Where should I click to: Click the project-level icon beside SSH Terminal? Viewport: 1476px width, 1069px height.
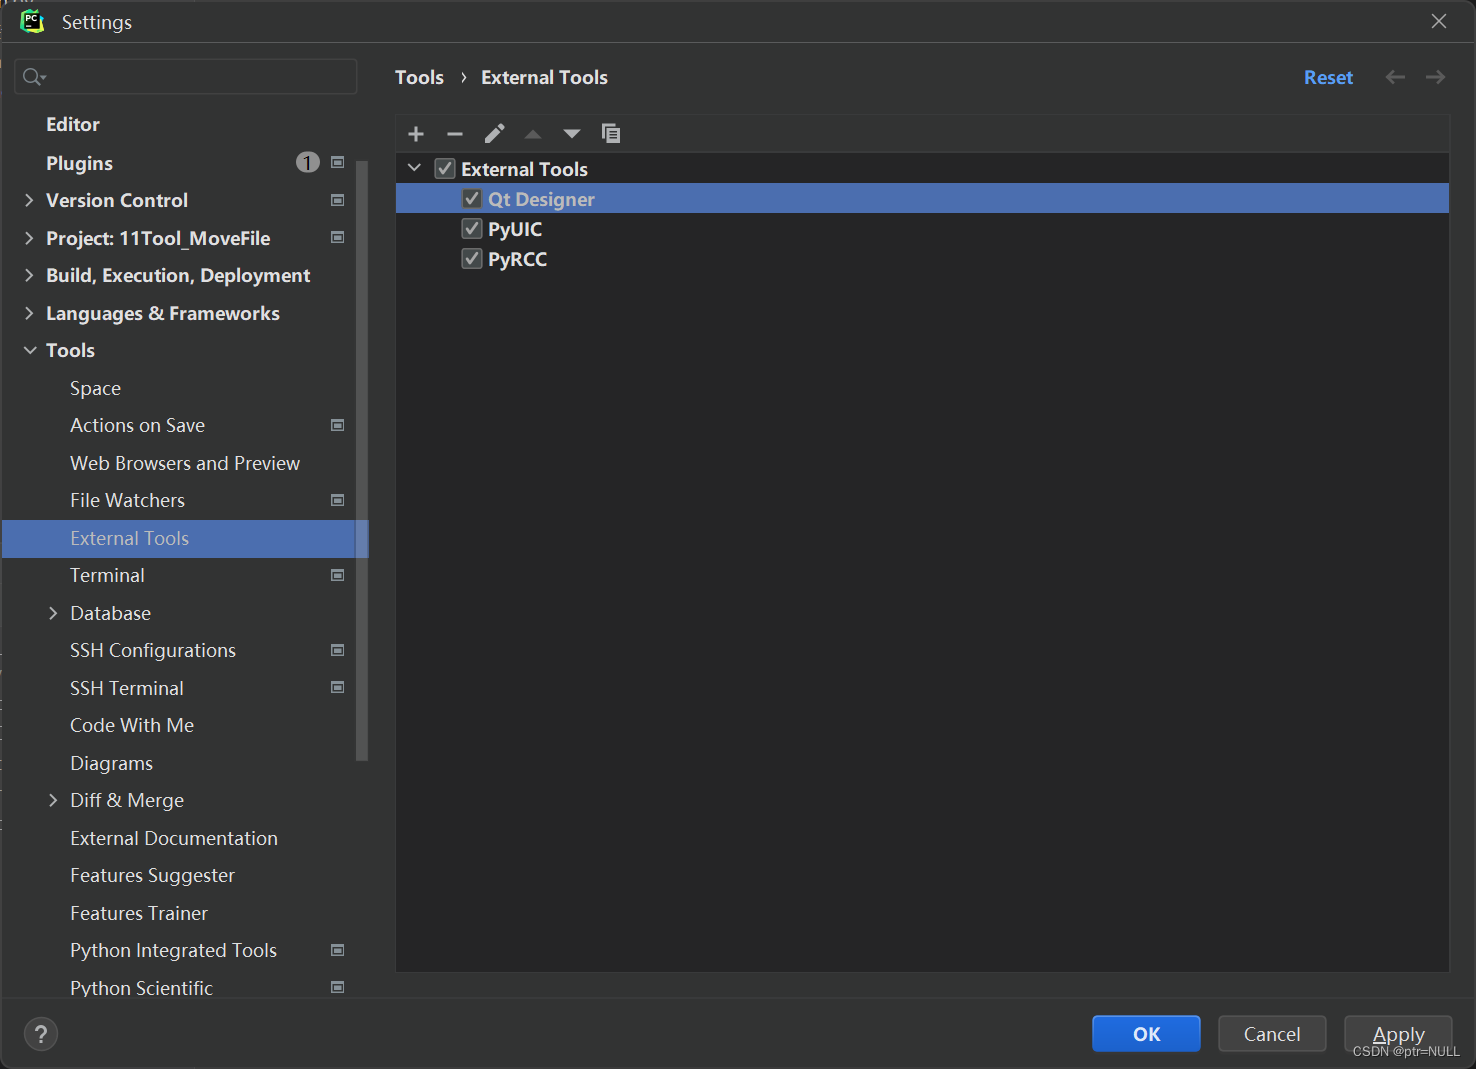click(338, 687)
